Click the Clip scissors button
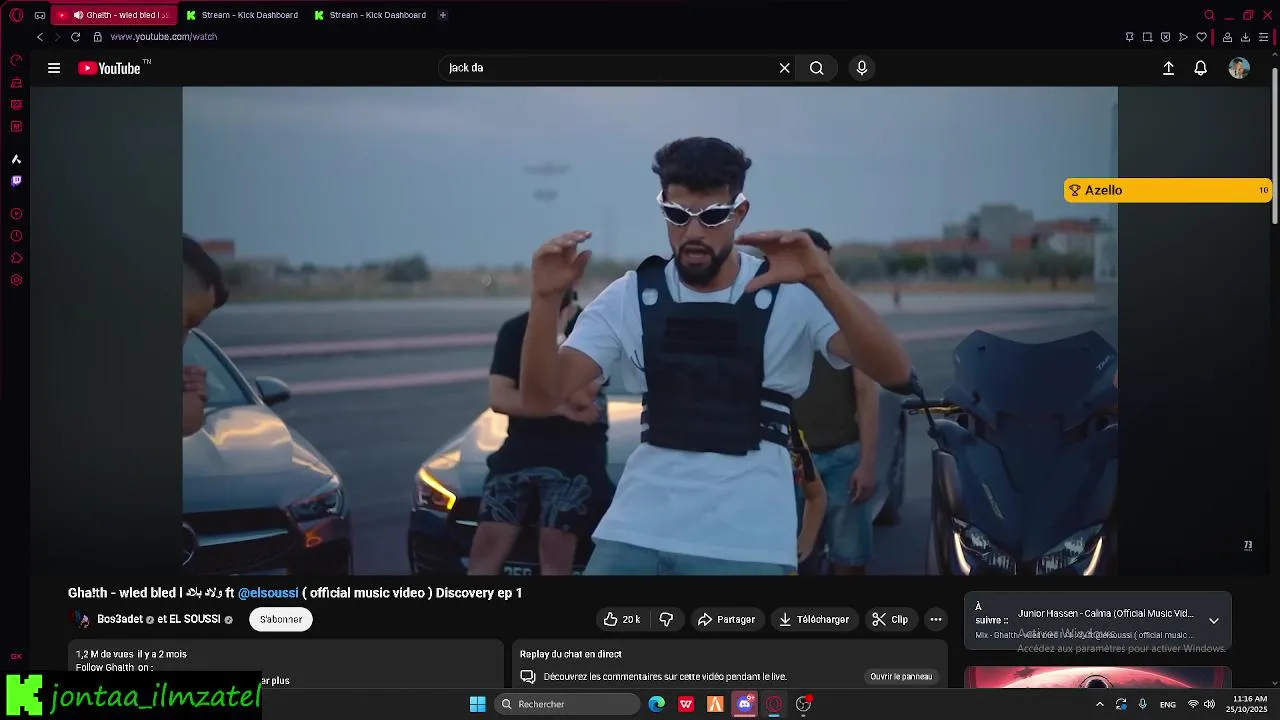 [x=890, y=620]
